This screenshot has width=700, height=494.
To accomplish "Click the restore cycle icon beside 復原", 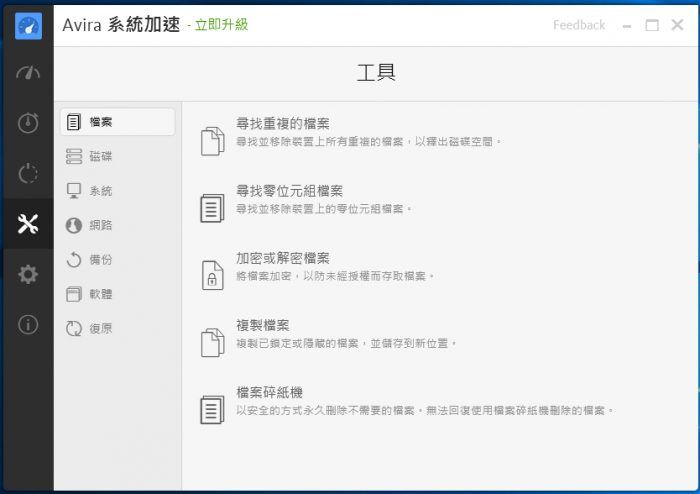I will click(x=74, y=329).
